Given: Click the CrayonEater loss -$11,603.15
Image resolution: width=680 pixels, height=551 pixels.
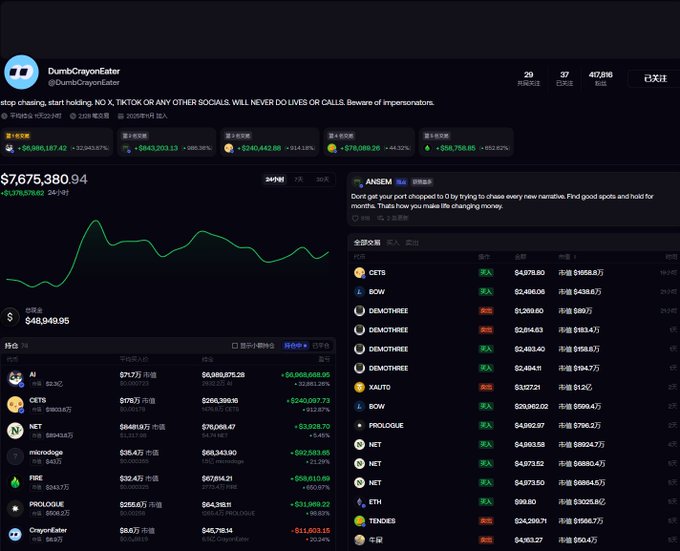Looking at the screenshot, I should coord(310,531).
